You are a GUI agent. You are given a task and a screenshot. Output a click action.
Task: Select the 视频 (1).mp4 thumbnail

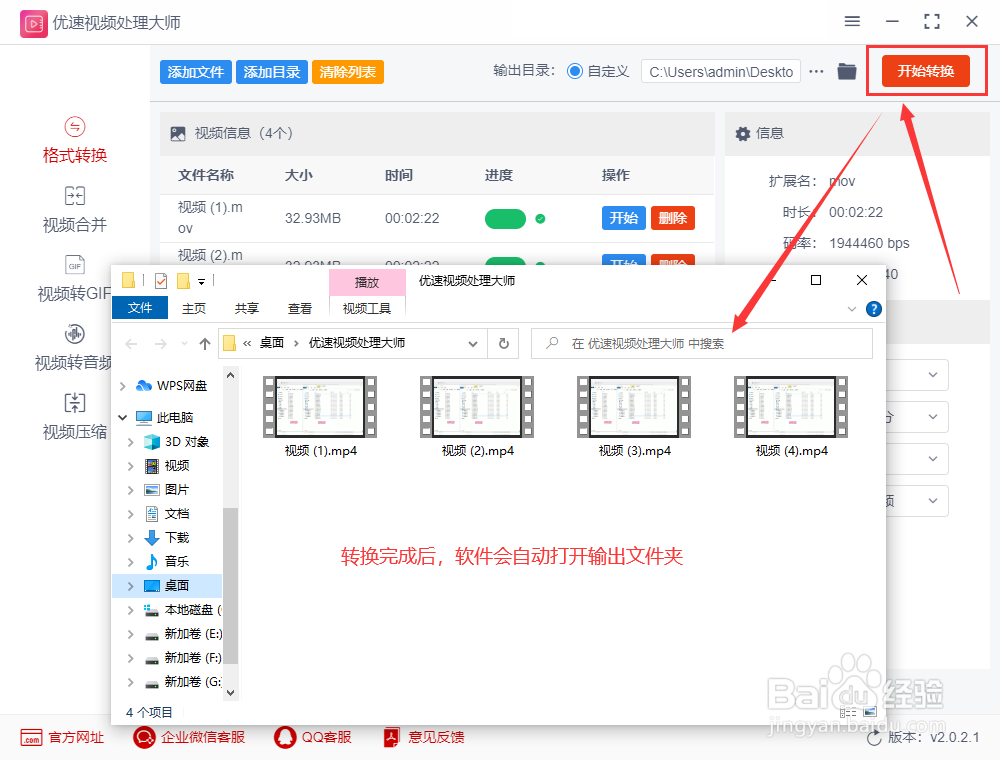[320, 407]
